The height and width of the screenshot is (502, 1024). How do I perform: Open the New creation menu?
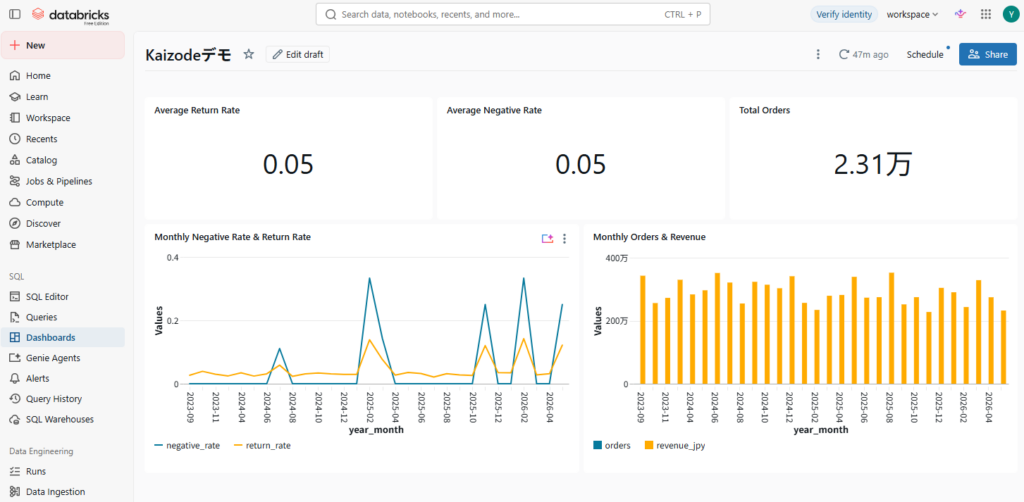(63, 45)
